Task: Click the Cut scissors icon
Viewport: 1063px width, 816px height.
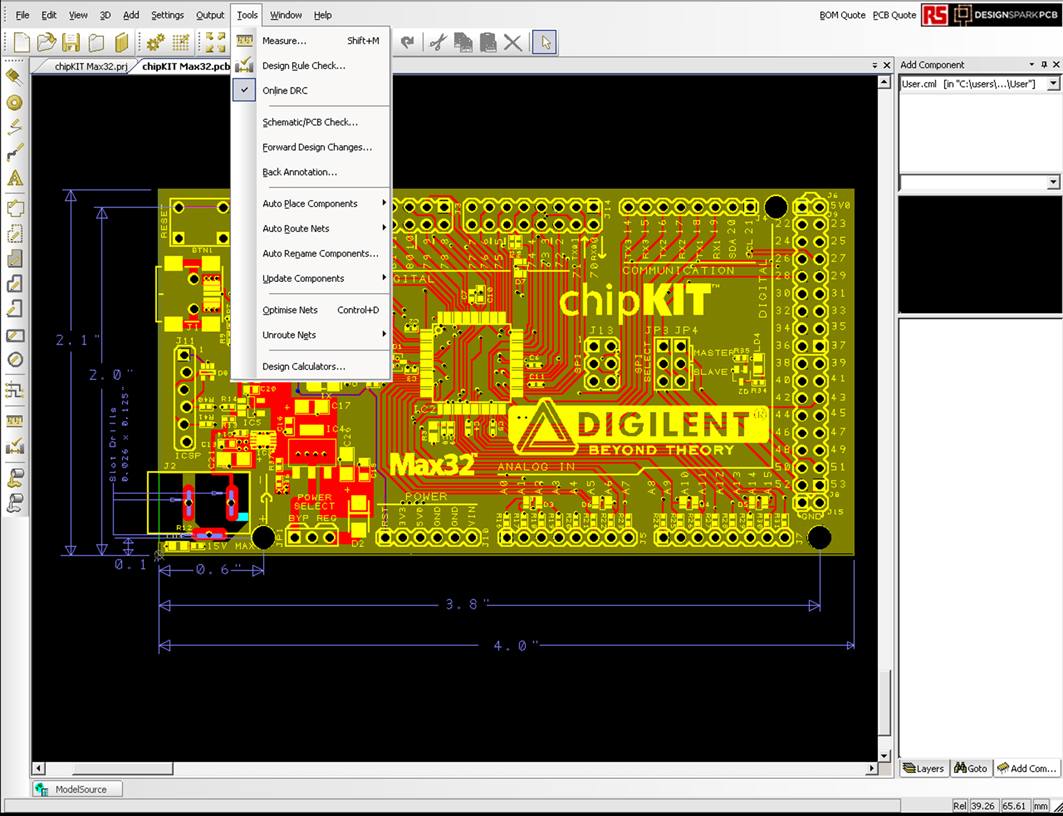Action: point(438,42)
